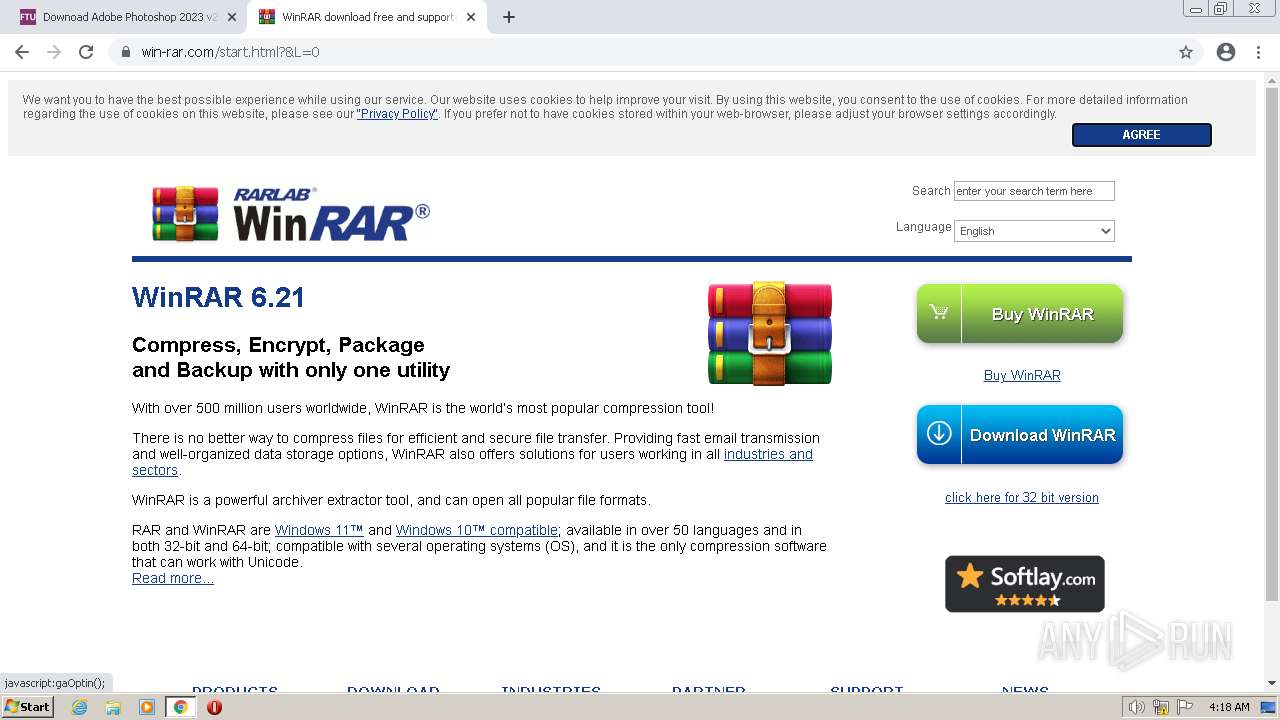The image size is (1280, 720).
Task: Click the Chrome icon in the taskbar
Action: point(180,707)
